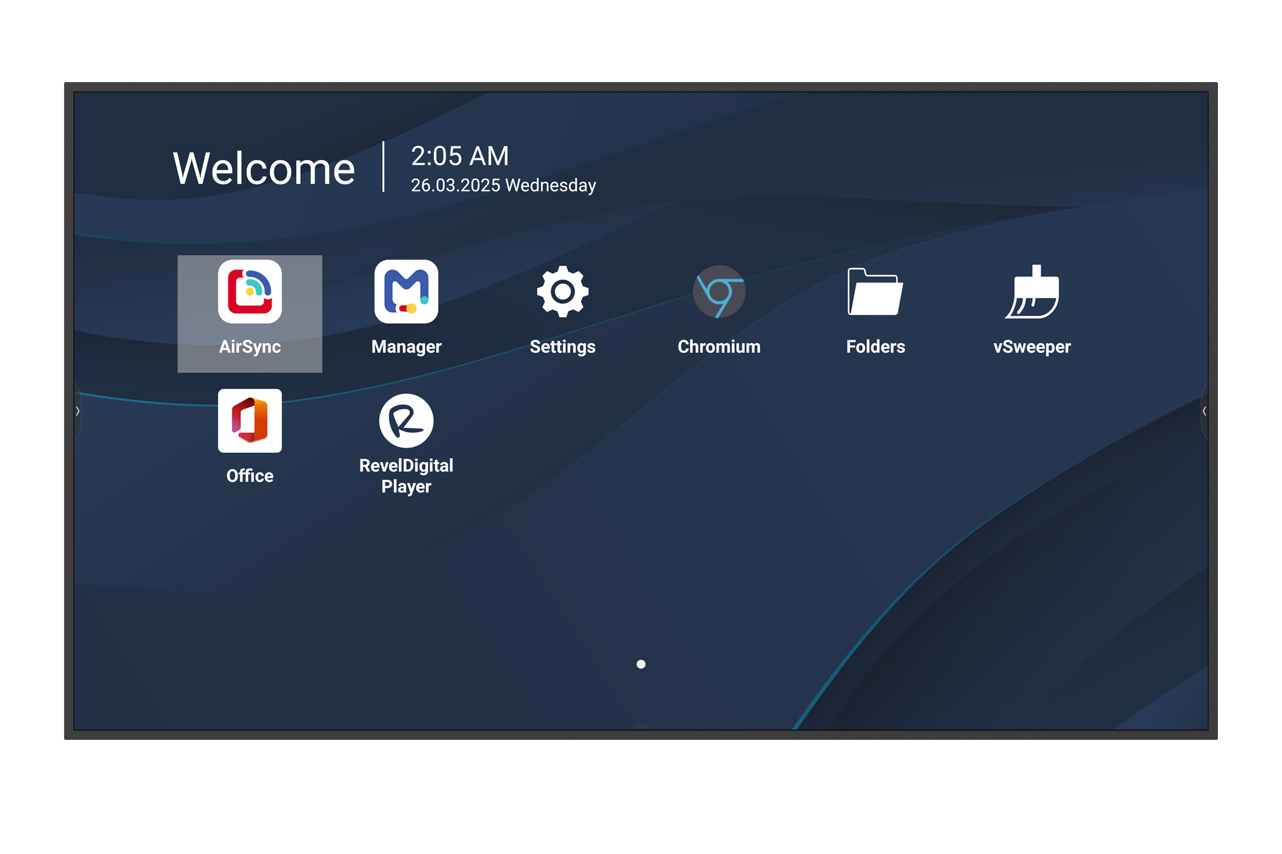Open the Office app icon
This screenshot has height=854, width=1282.
(x=250, y=421)
